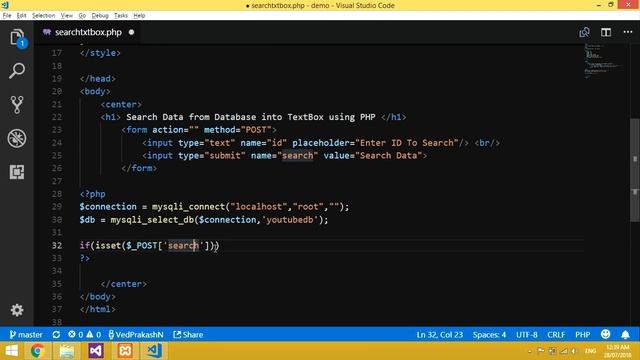Viewport: 640px width, 360px height.
Task: Open the Windows Start button
Action: tap(11, 351)
